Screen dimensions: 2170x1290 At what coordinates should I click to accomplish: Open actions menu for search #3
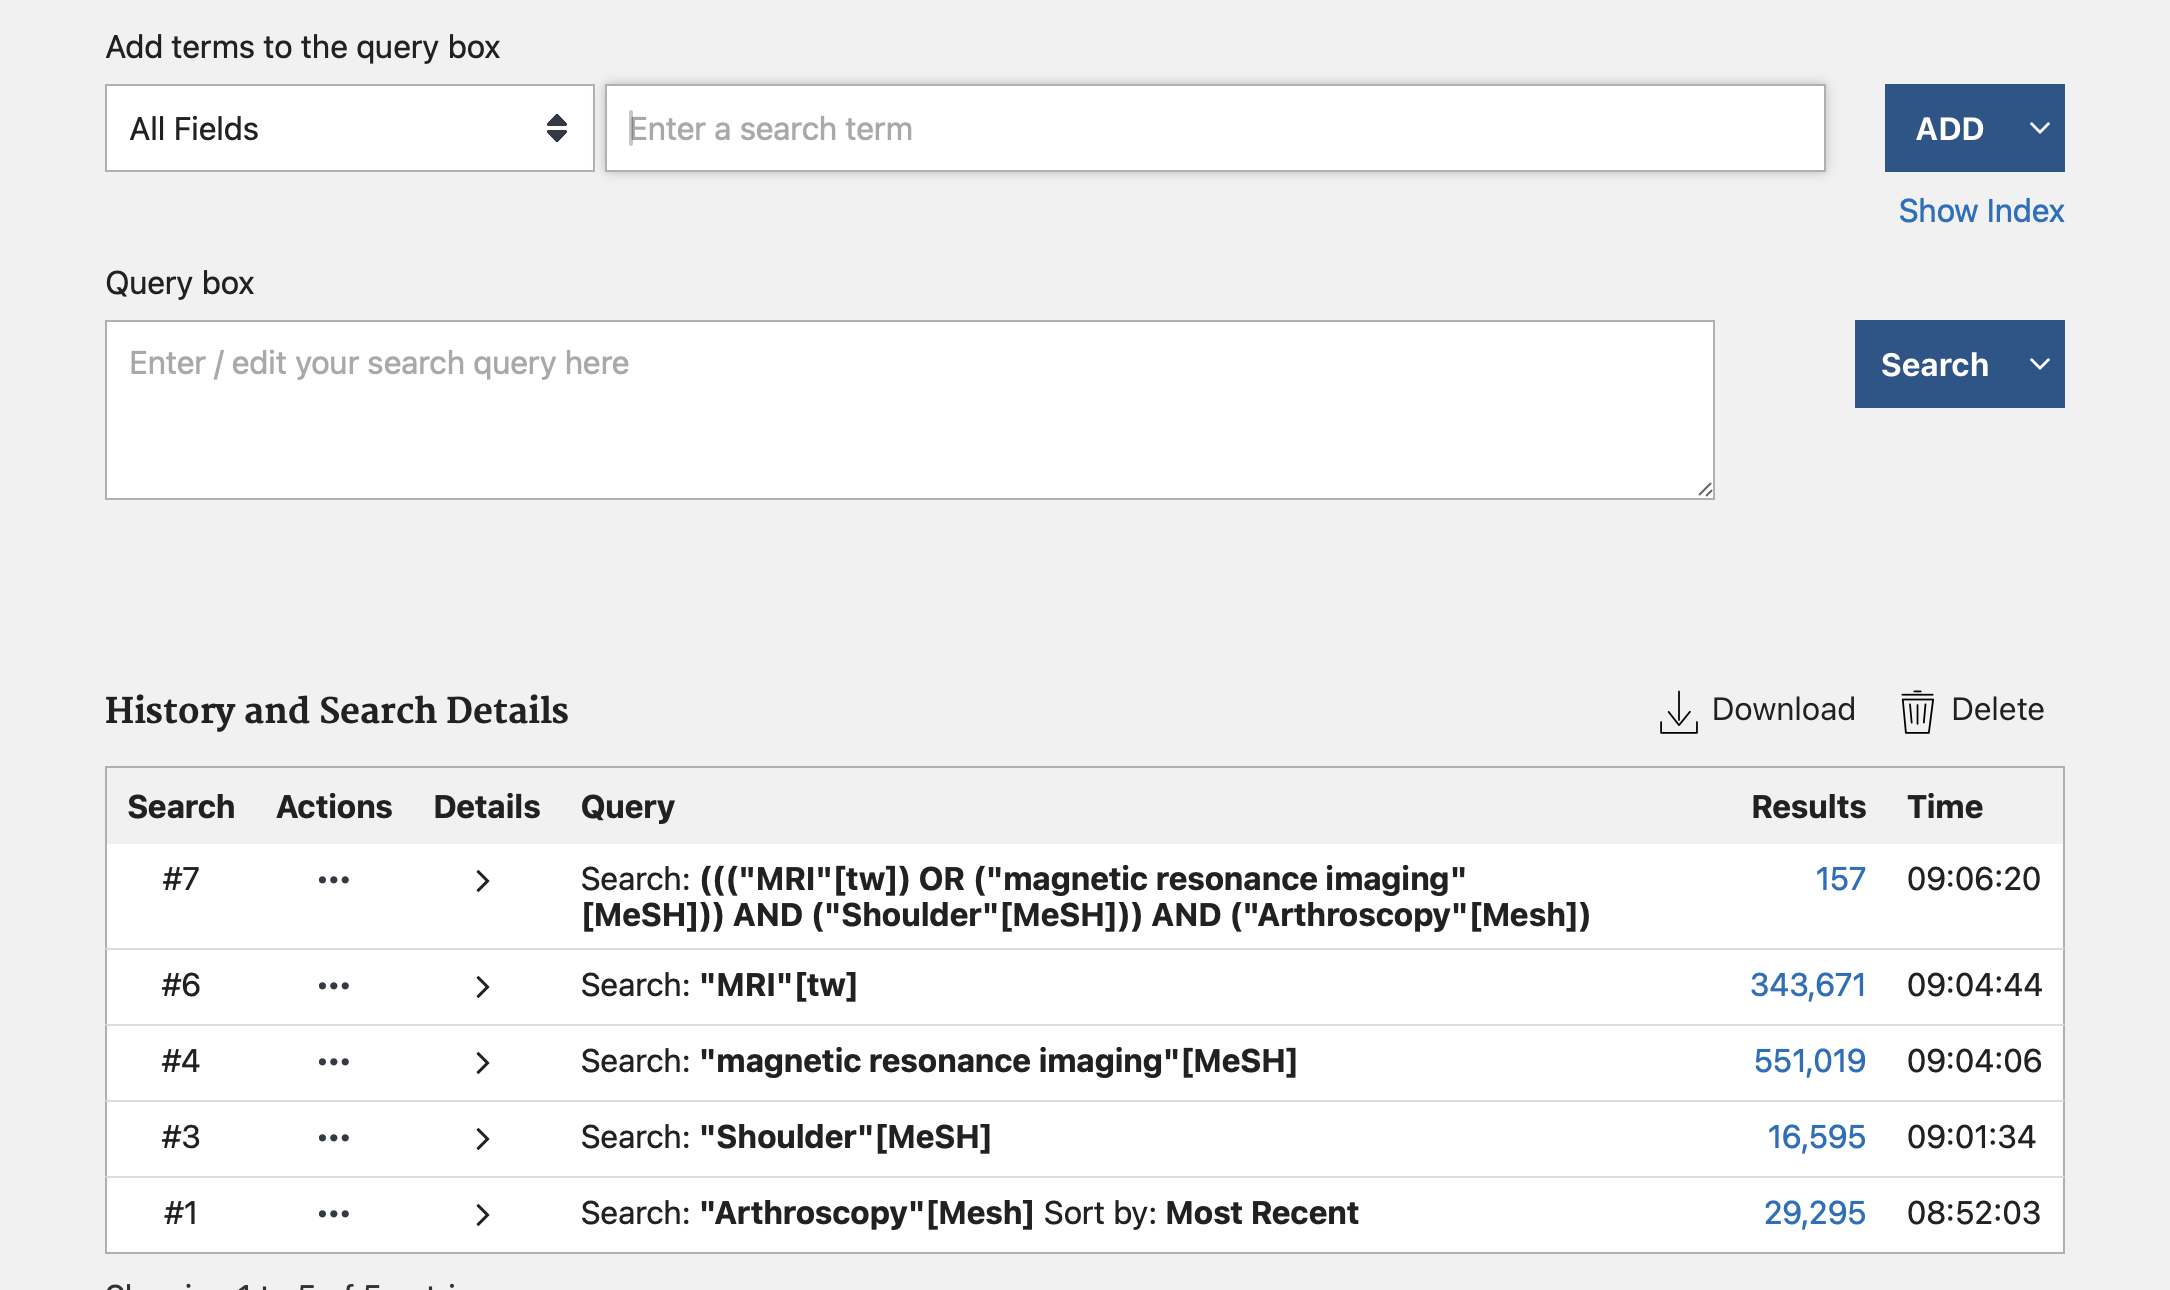tap(333, 1138)
